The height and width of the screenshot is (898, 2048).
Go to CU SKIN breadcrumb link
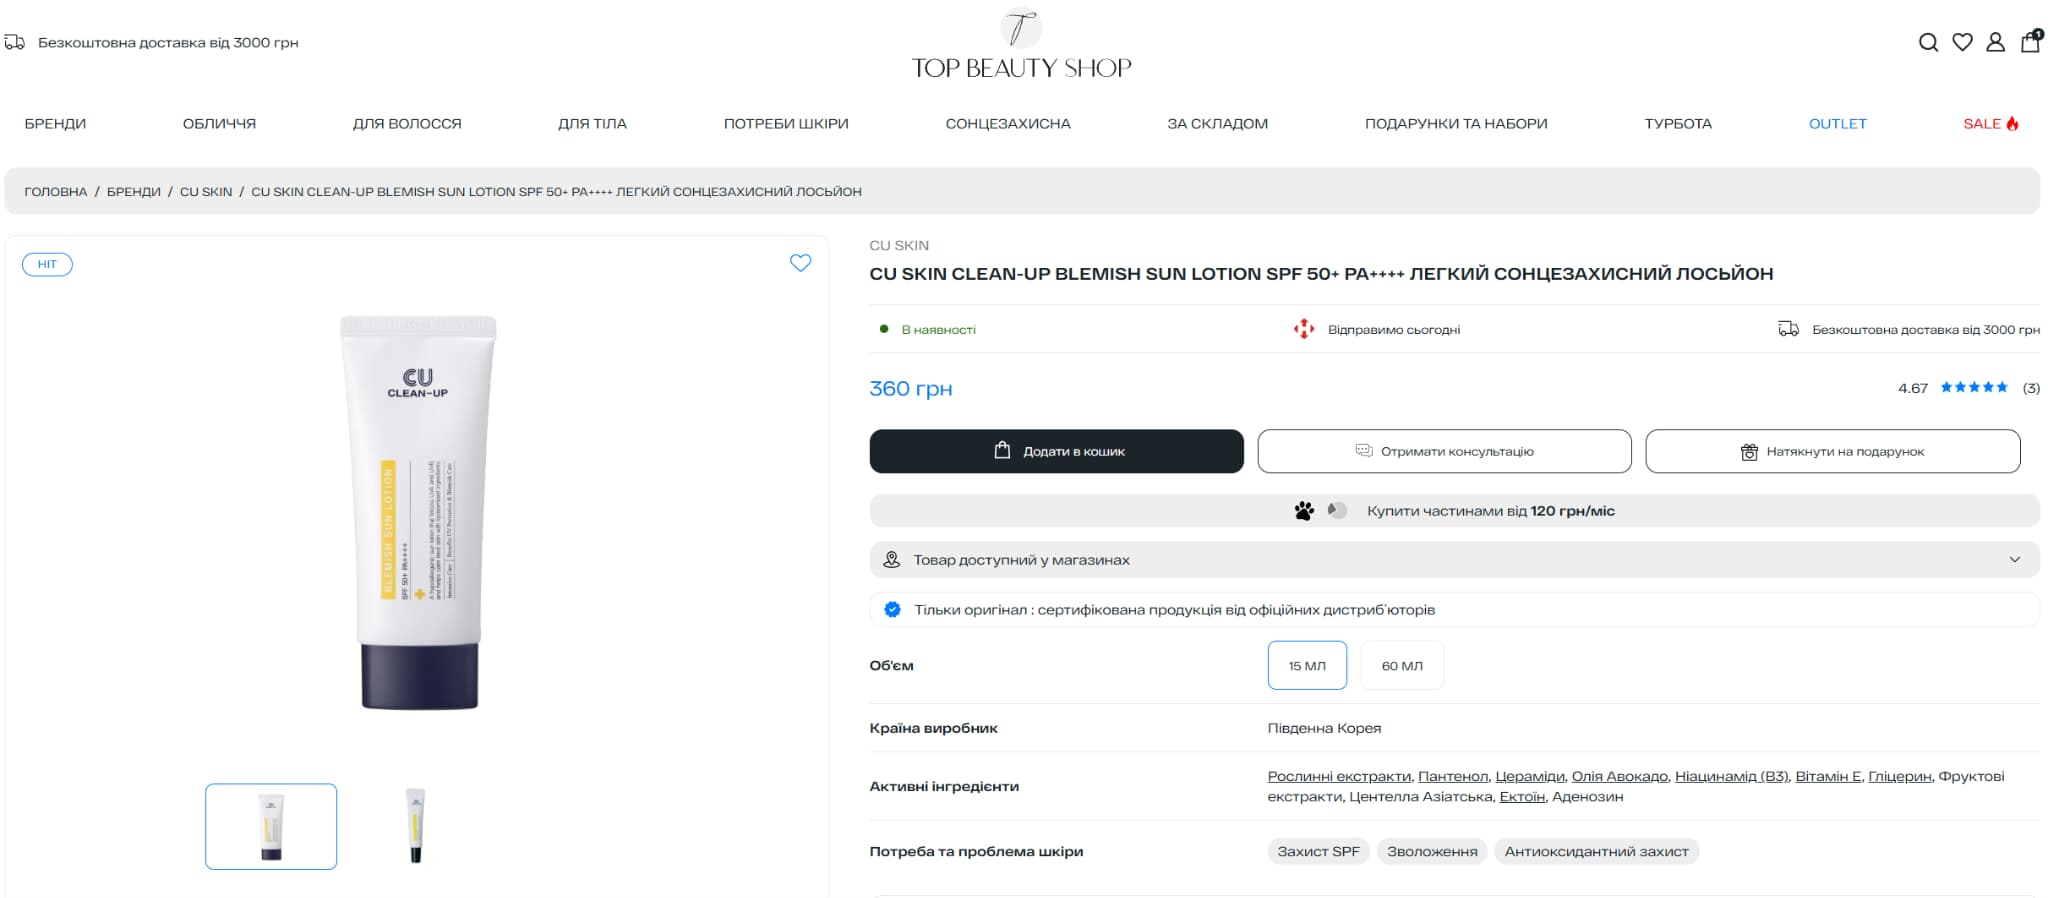pyautogui.click(x=206, y=192)
